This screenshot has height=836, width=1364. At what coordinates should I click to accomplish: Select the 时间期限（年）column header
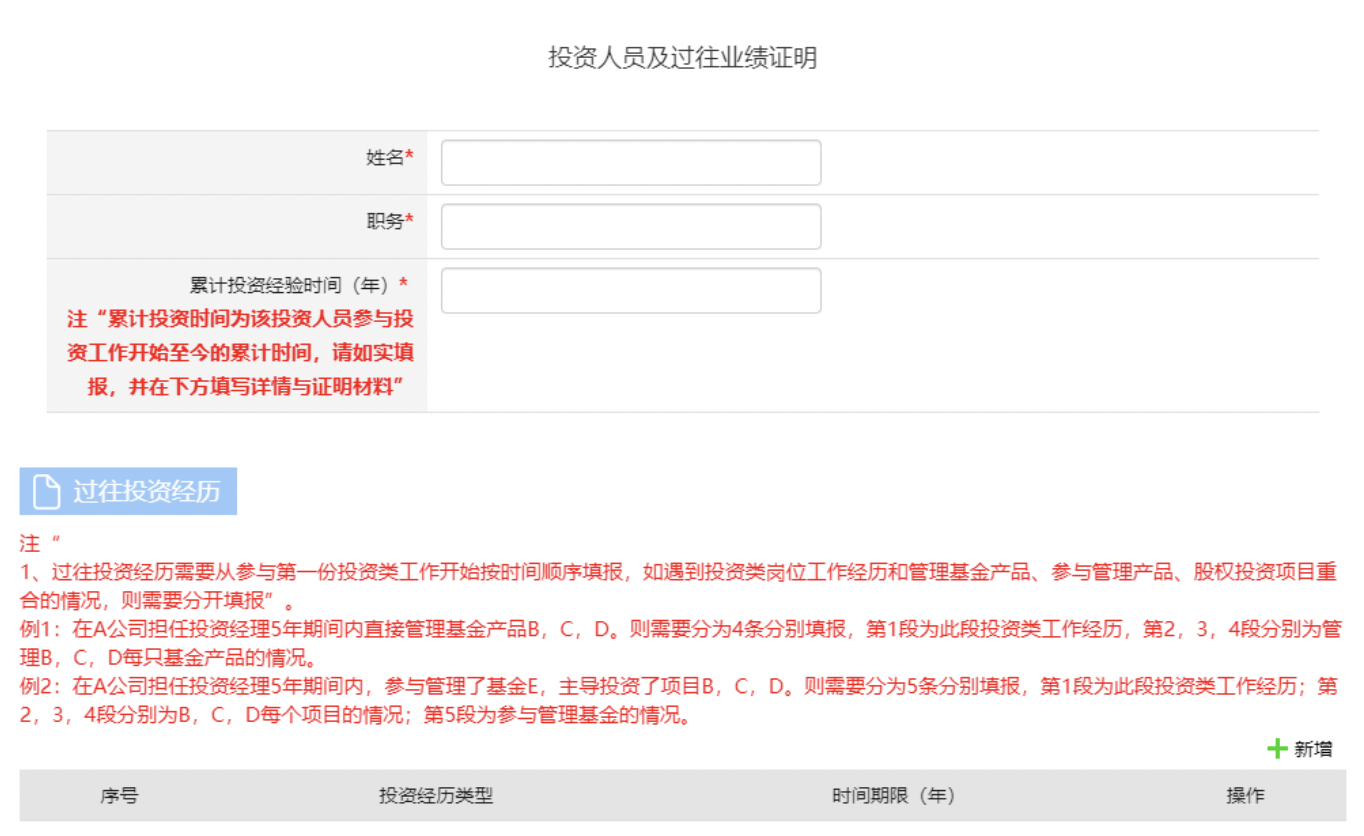tap(893, 796)
